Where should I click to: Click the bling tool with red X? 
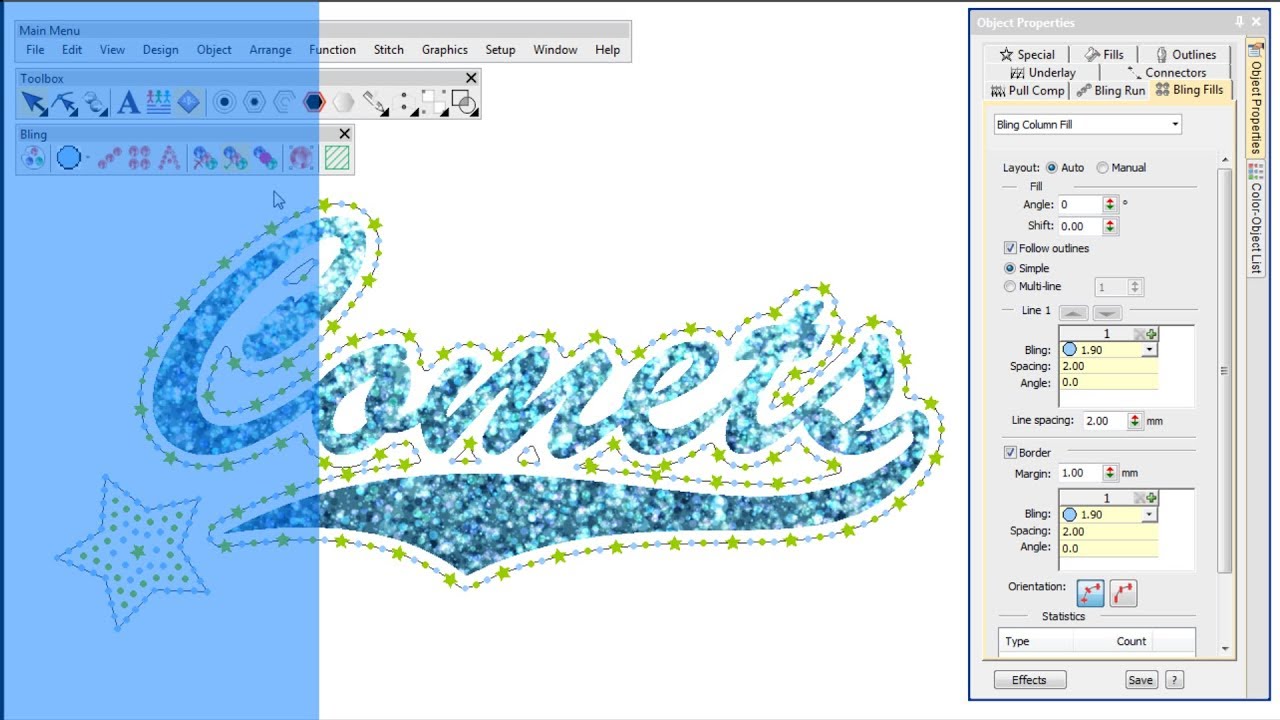pyautogui.click(x=205, y=158)
